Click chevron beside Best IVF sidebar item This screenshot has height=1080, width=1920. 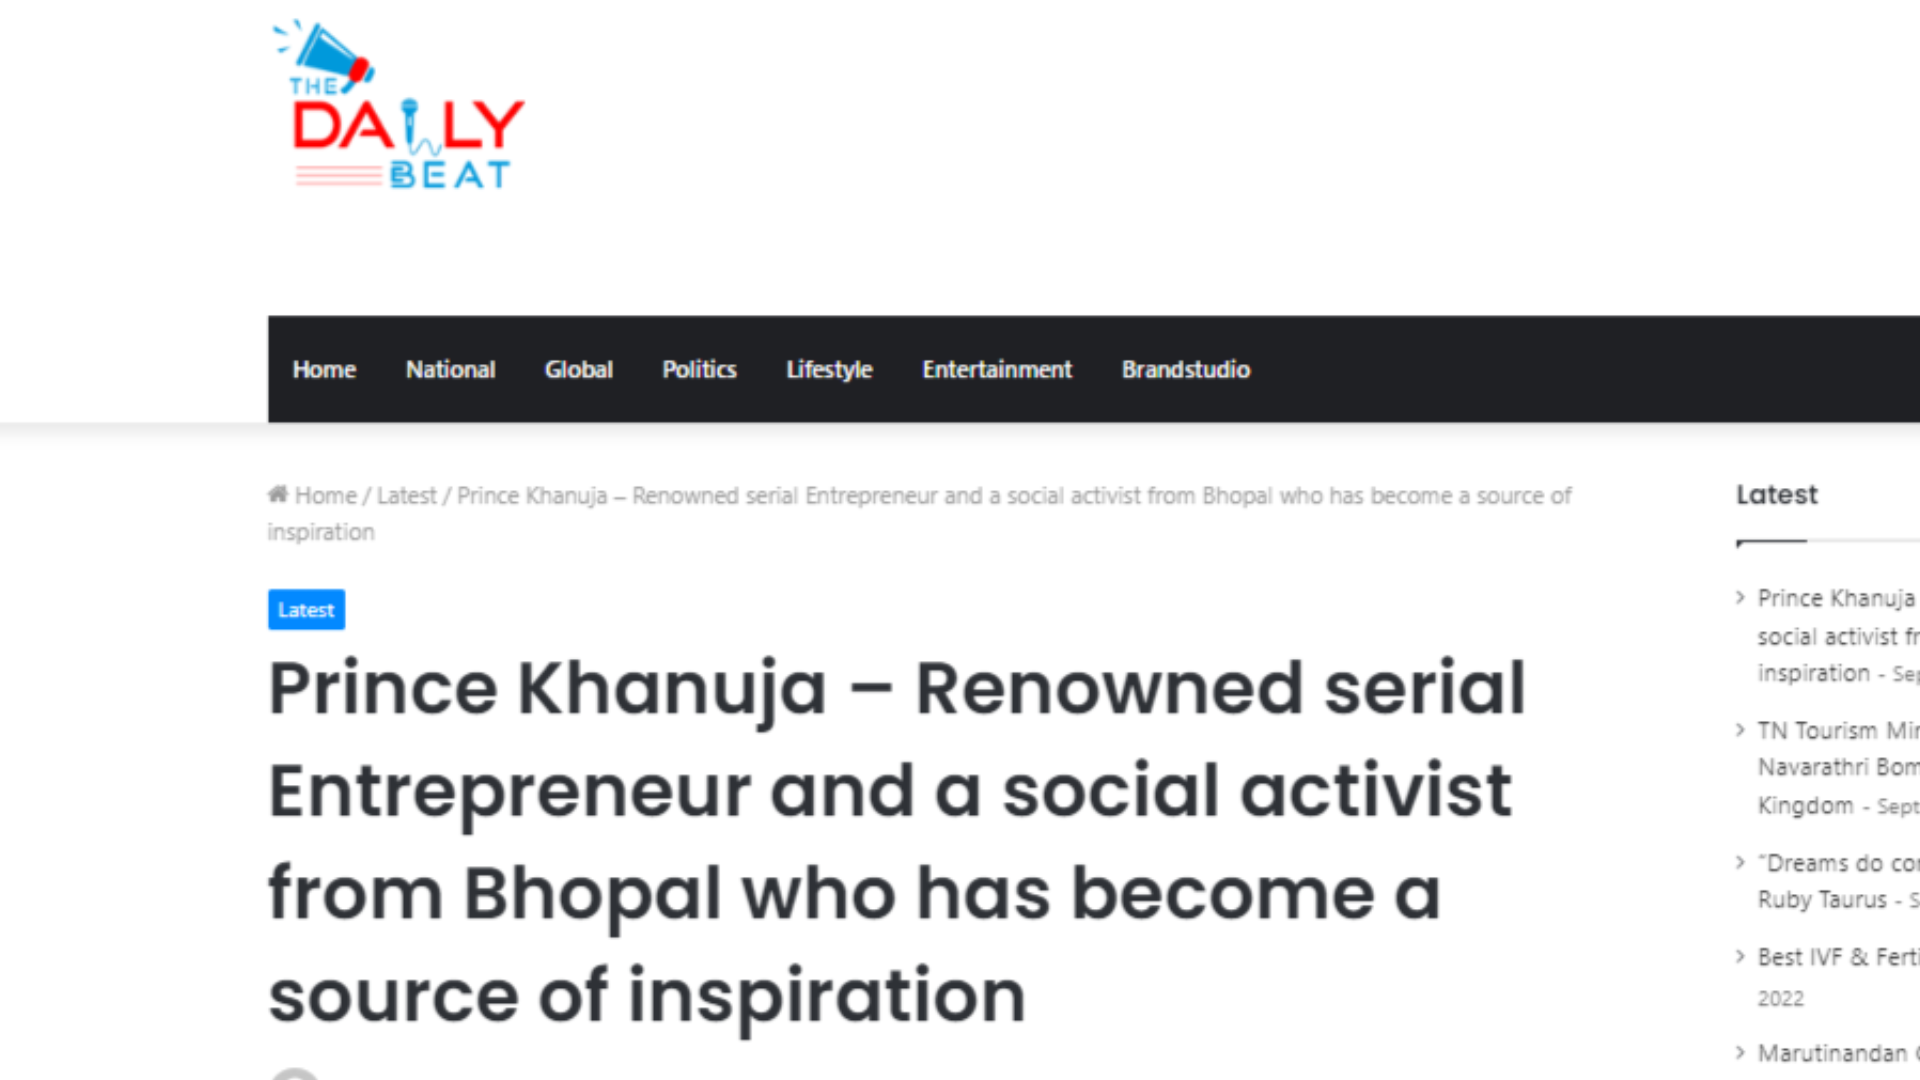click(x=1740, y=956)
